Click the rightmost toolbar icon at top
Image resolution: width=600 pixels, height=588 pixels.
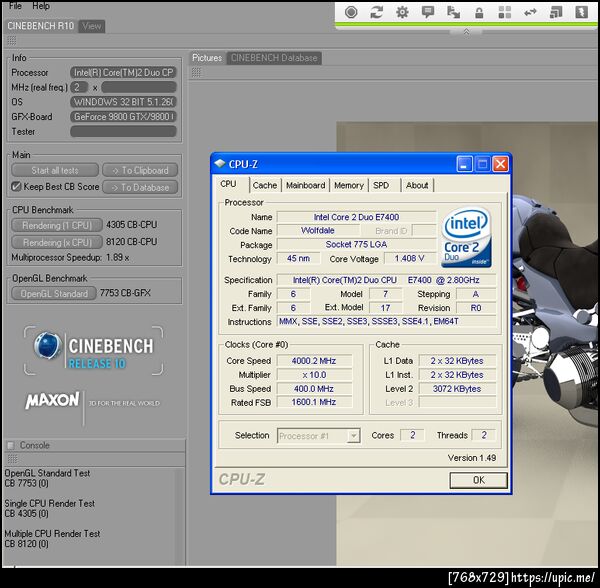pos(582,12)
